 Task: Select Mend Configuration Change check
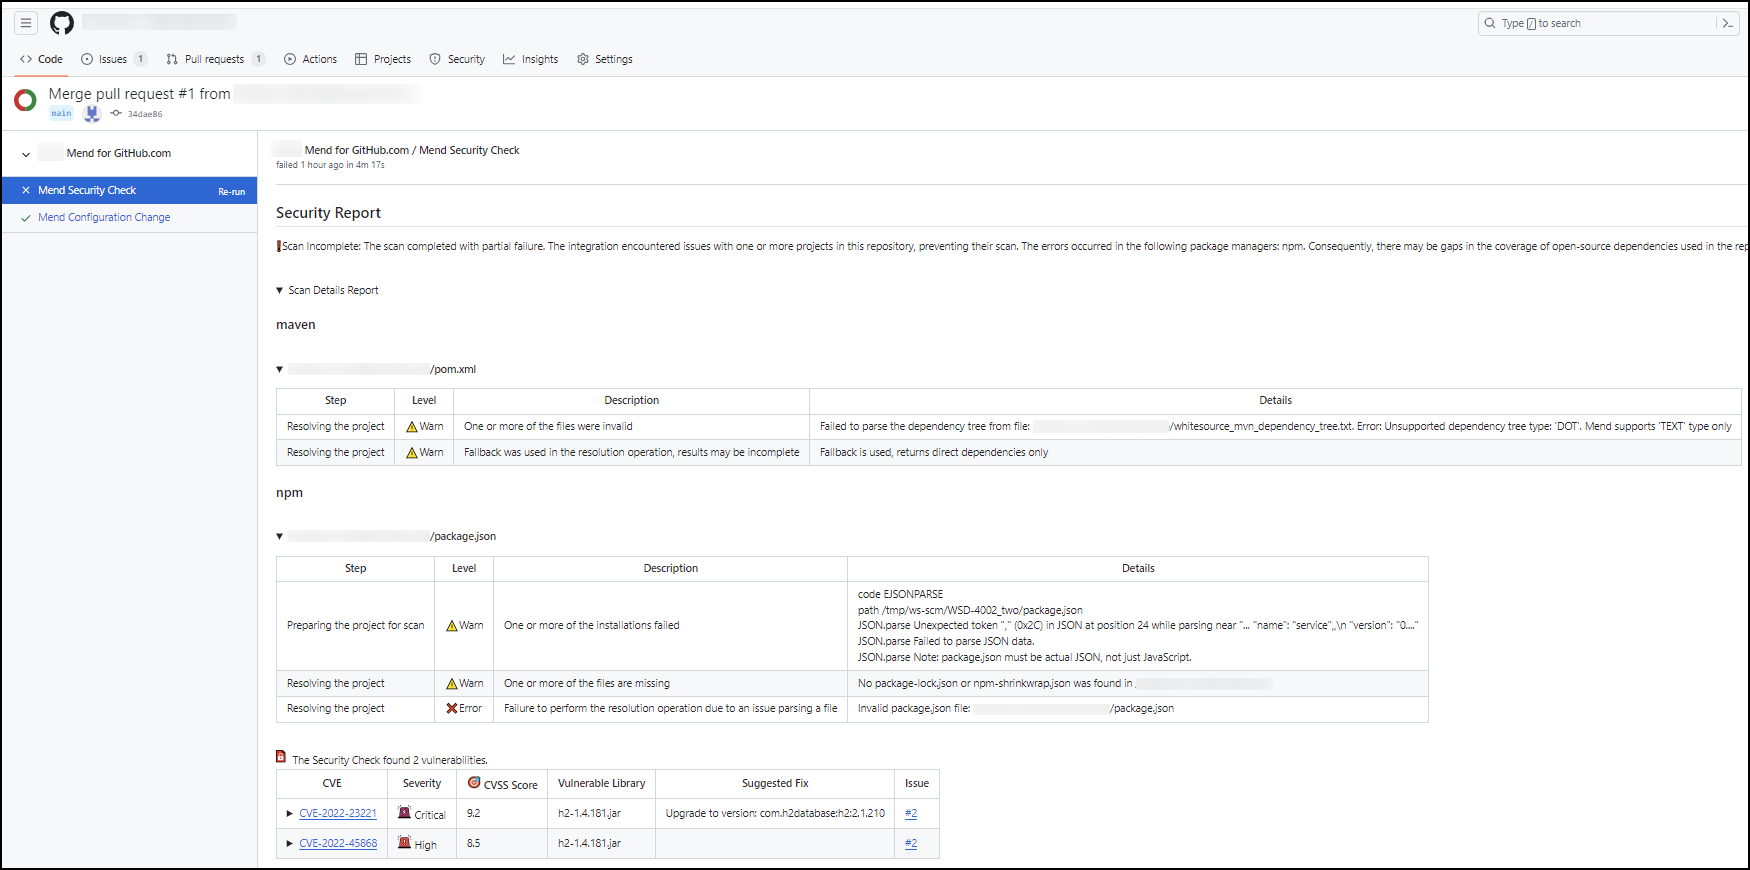tap(104, 217)
